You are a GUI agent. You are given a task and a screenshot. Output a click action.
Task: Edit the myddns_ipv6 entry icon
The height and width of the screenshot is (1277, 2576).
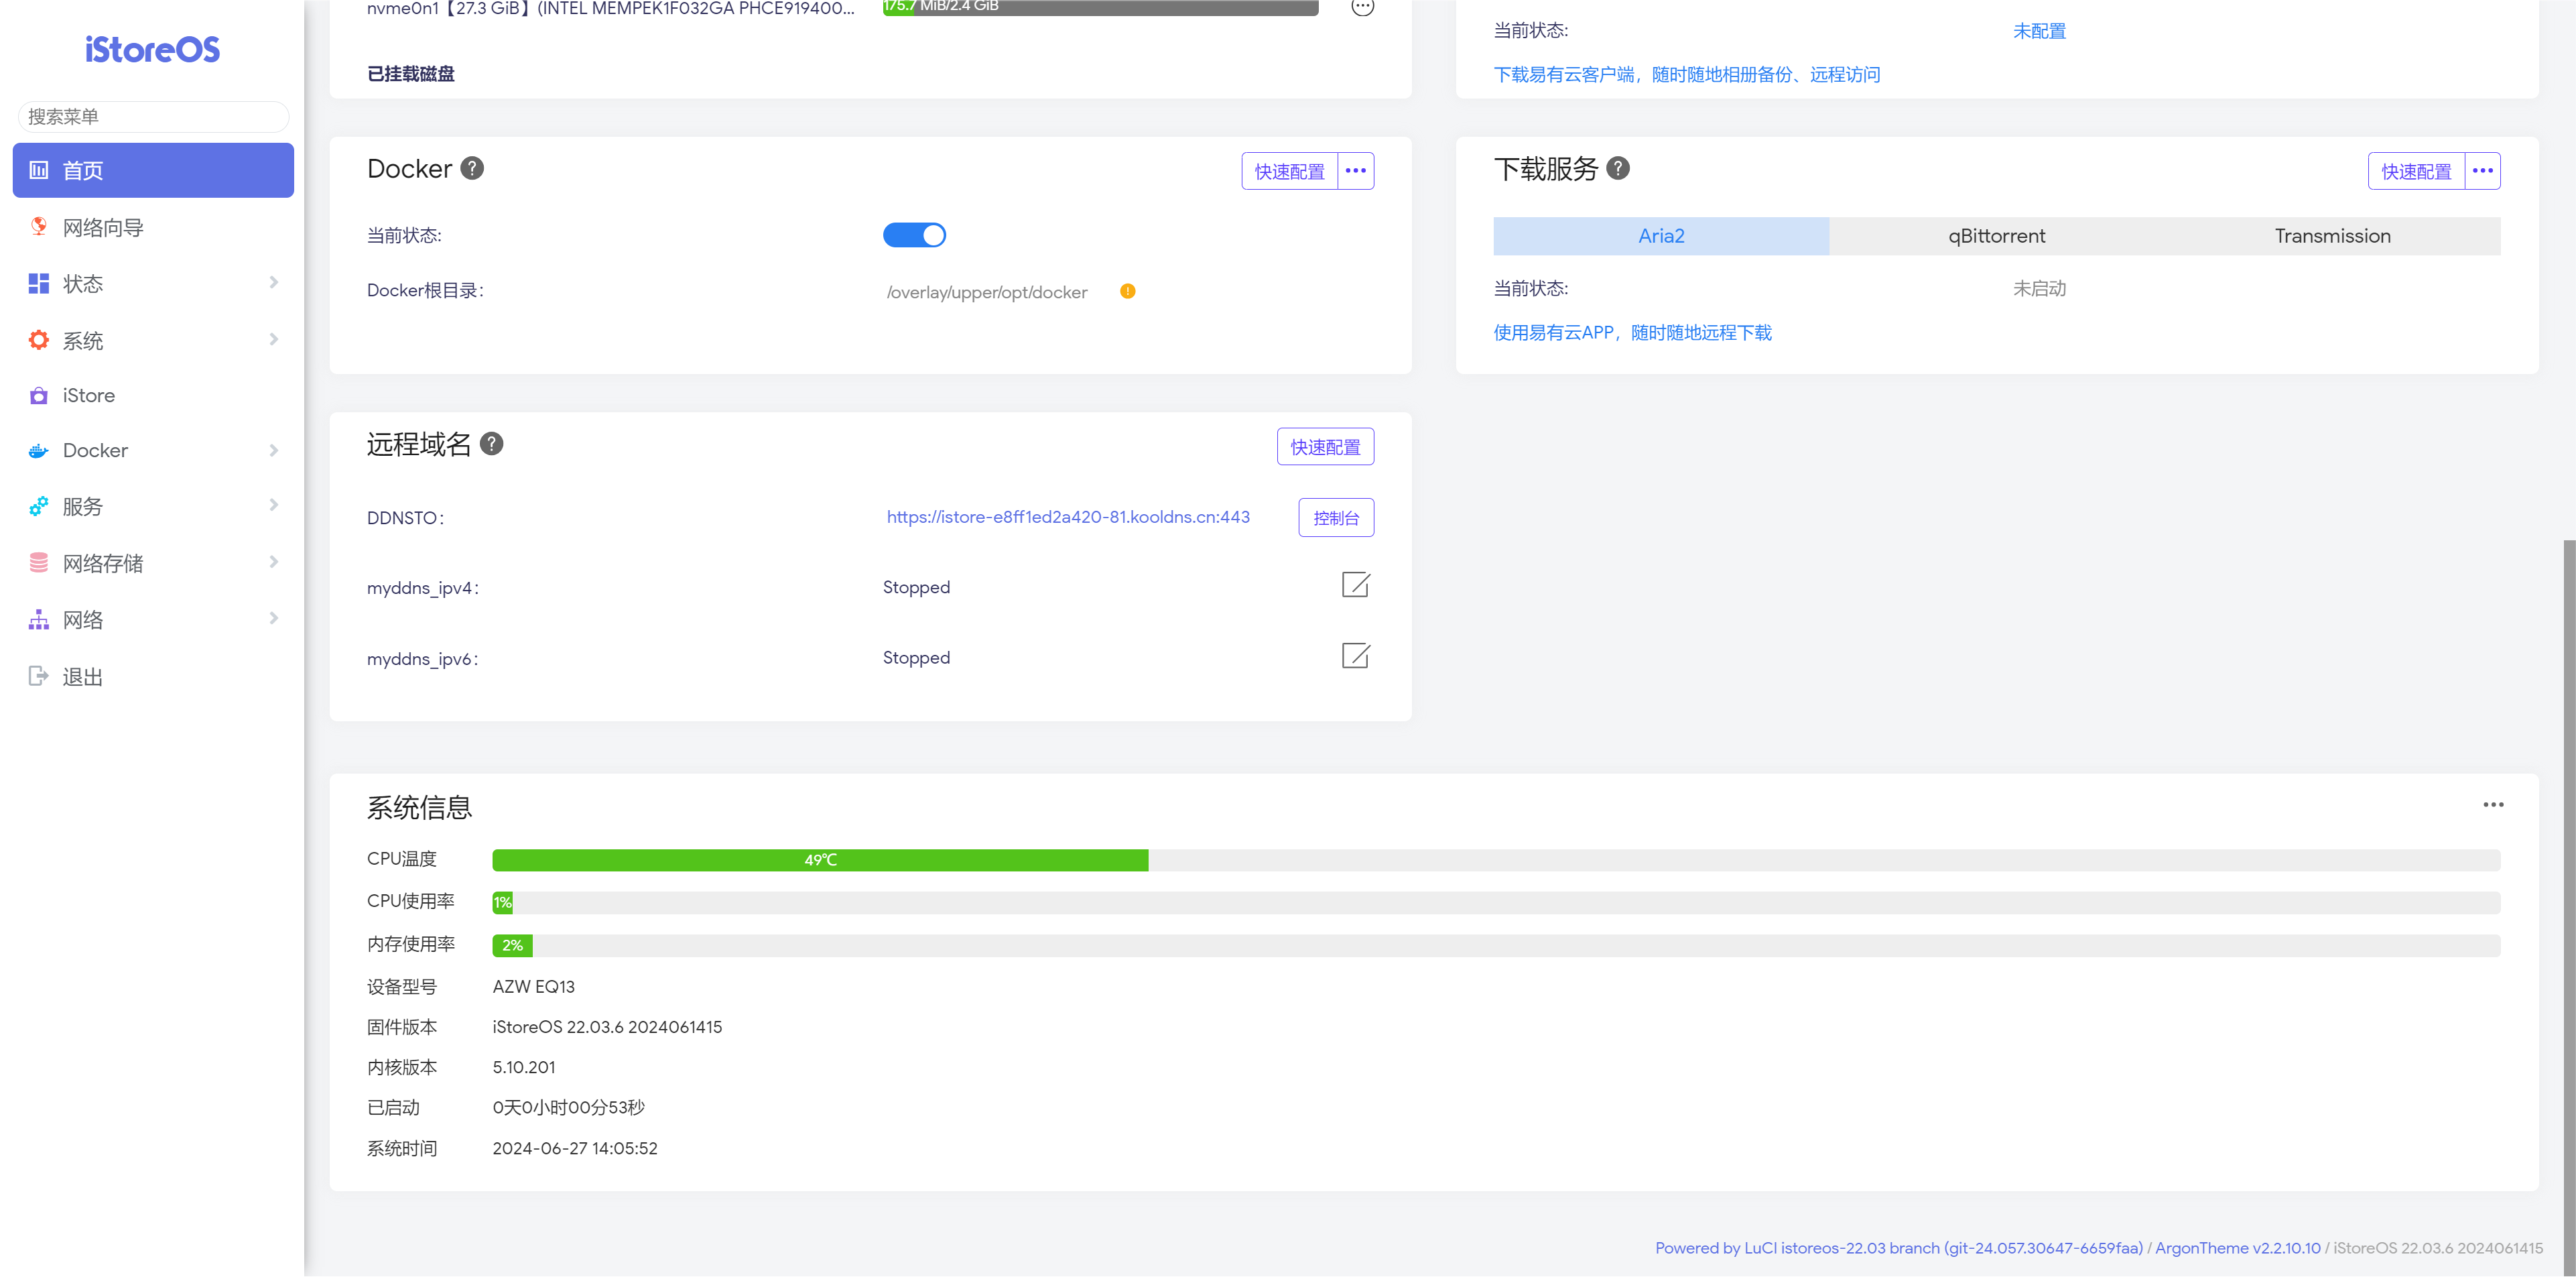(1355, 656)
